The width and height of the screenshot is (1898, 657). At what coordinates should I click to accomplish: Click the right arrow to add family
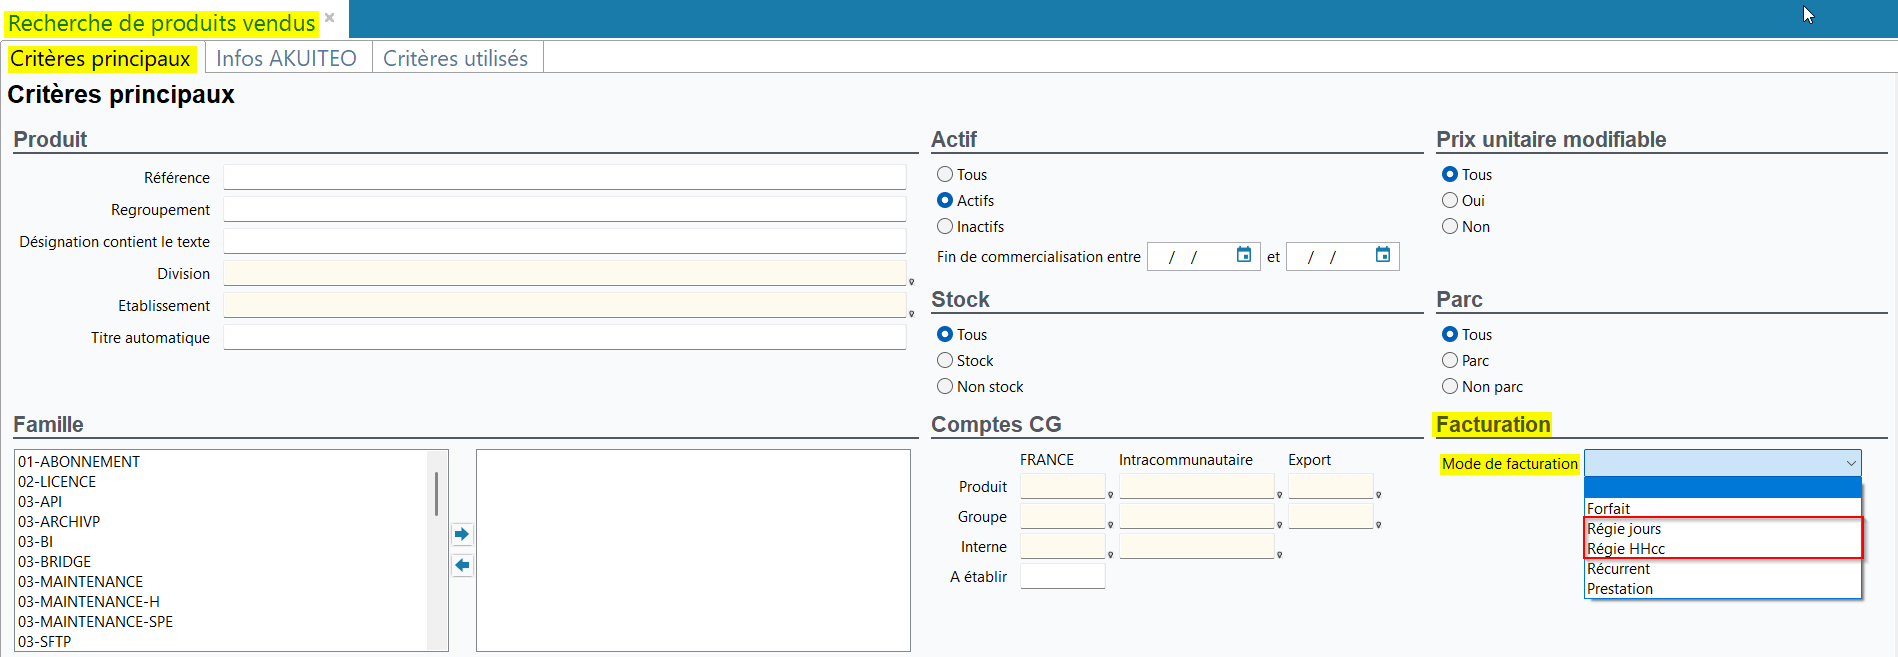coord(461,534)
